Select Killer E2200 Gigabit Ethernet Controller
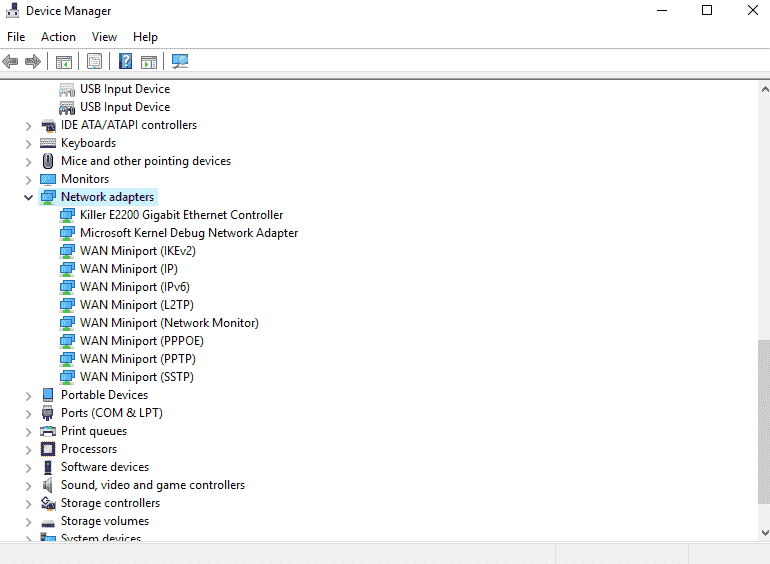The image size is (770, 564). [181, 215]
